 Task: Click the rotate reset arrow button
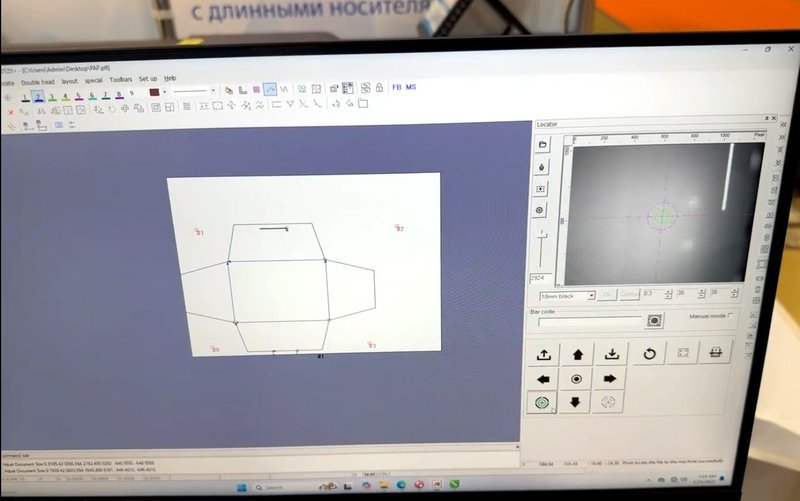pyautogui.click(x=649, y=353)
